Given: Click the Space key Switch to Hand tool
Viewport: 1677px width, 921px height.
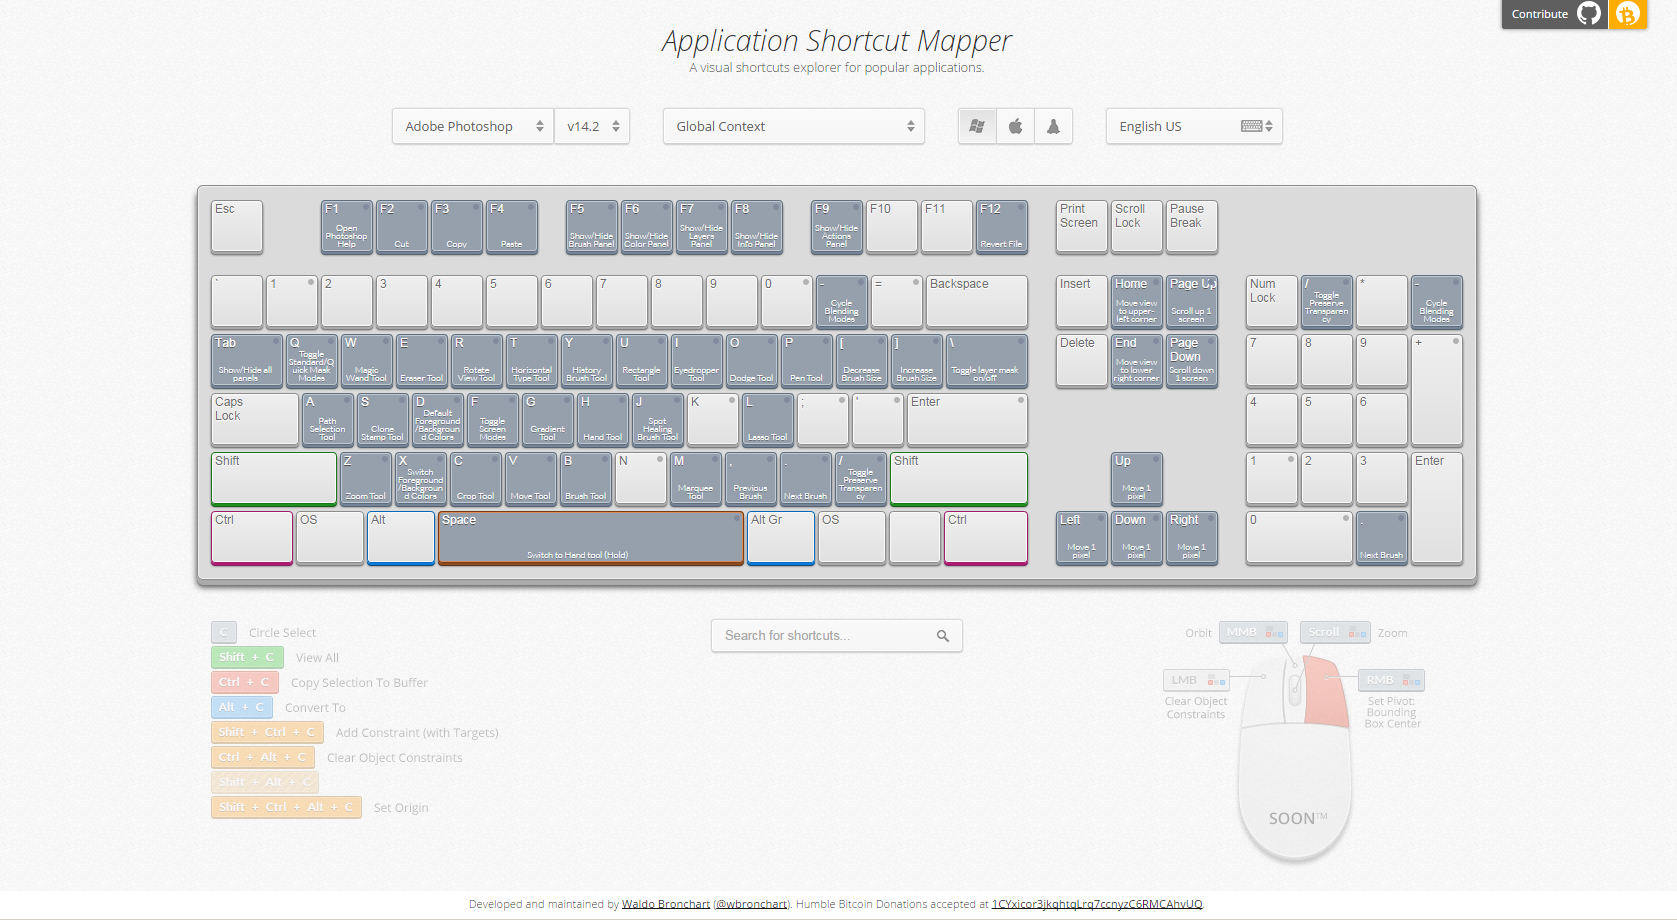Looking at the screenshot, I should (x=591, y=538).
